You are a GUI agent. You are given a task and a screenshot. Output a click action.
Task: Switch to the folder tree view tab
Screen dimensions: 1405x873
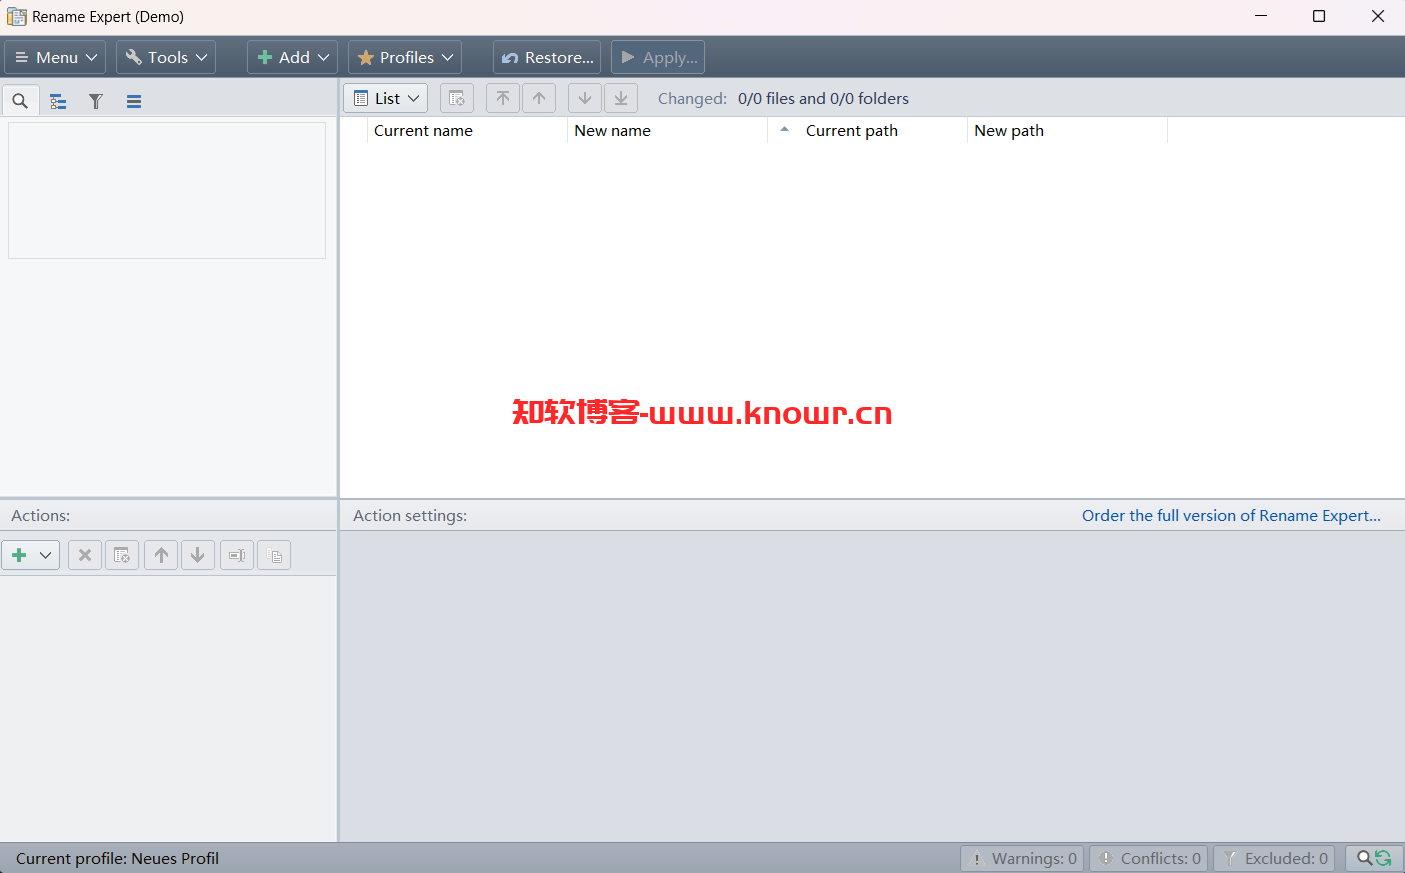coord(58,101)
